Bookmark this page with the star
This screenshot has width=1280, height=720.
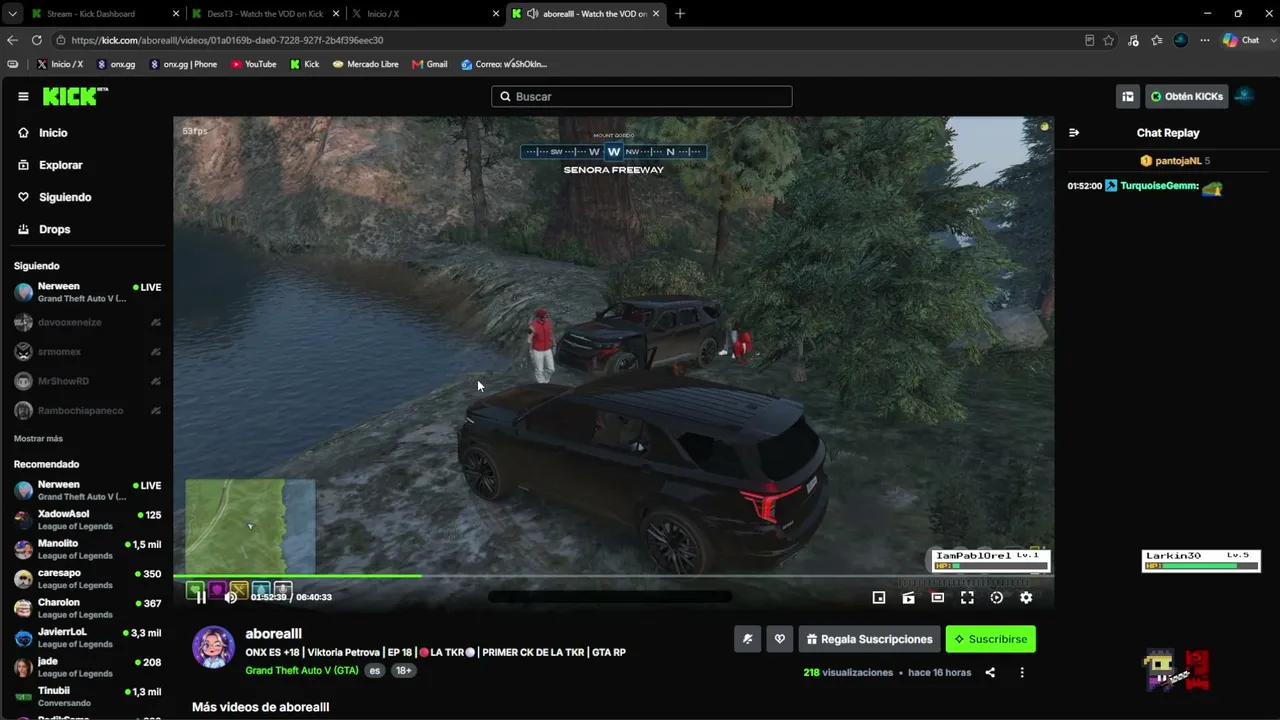[1109, 40]
